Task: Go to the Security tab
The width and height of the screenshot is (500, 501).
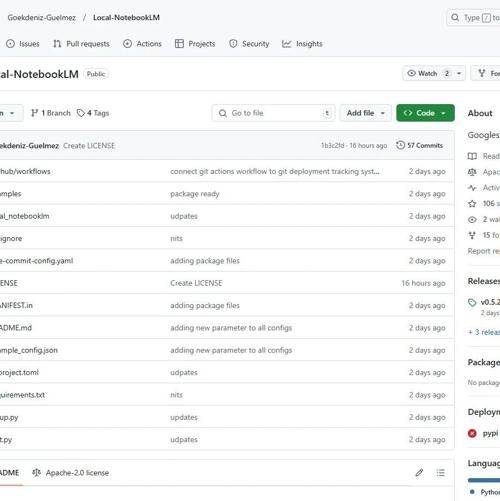Action: click(249, 44)
